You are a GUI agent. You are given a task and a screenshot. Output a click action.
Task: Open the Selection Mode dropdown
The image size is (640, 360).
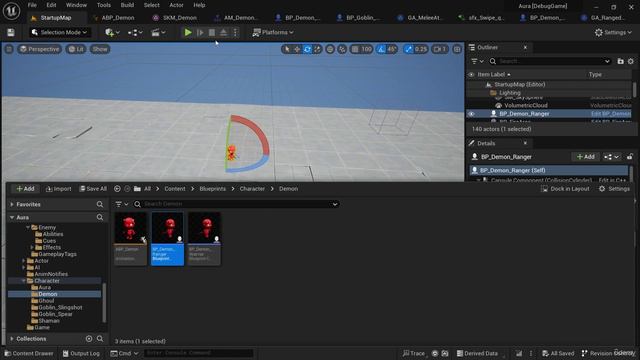click(x=60, y=32)
